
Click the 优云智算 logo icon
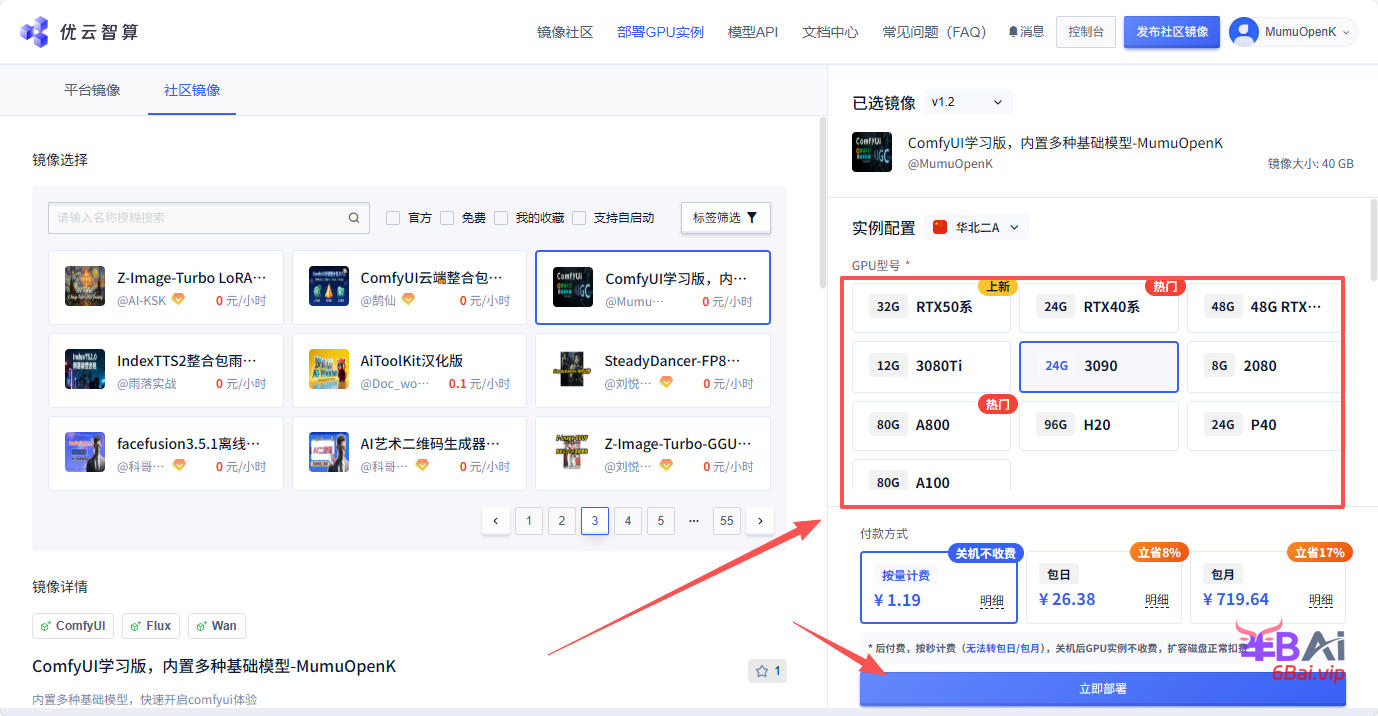(34, 32)
